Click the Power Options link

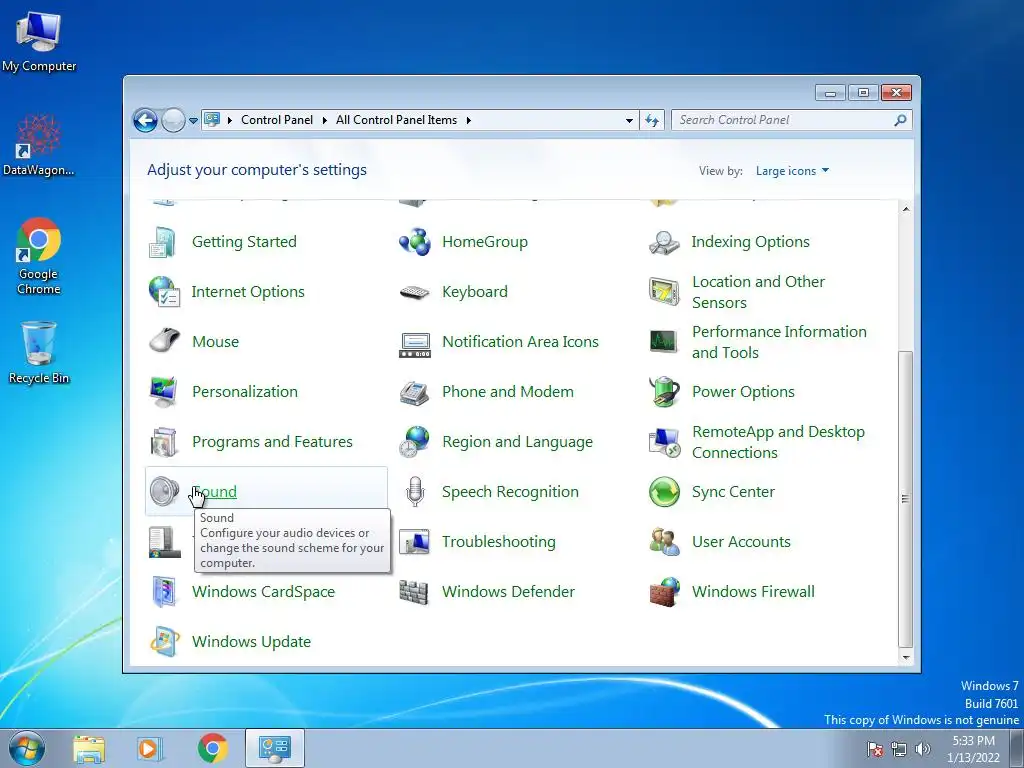pyautogui.click(x=743, y=392)
